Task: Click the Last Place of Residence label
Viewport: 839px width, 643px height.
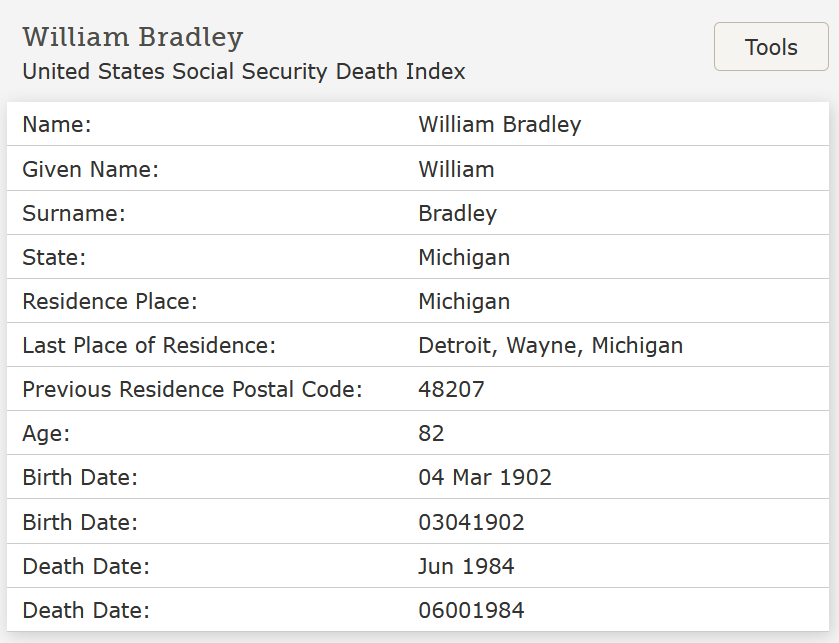Action: tap(148, 345)
